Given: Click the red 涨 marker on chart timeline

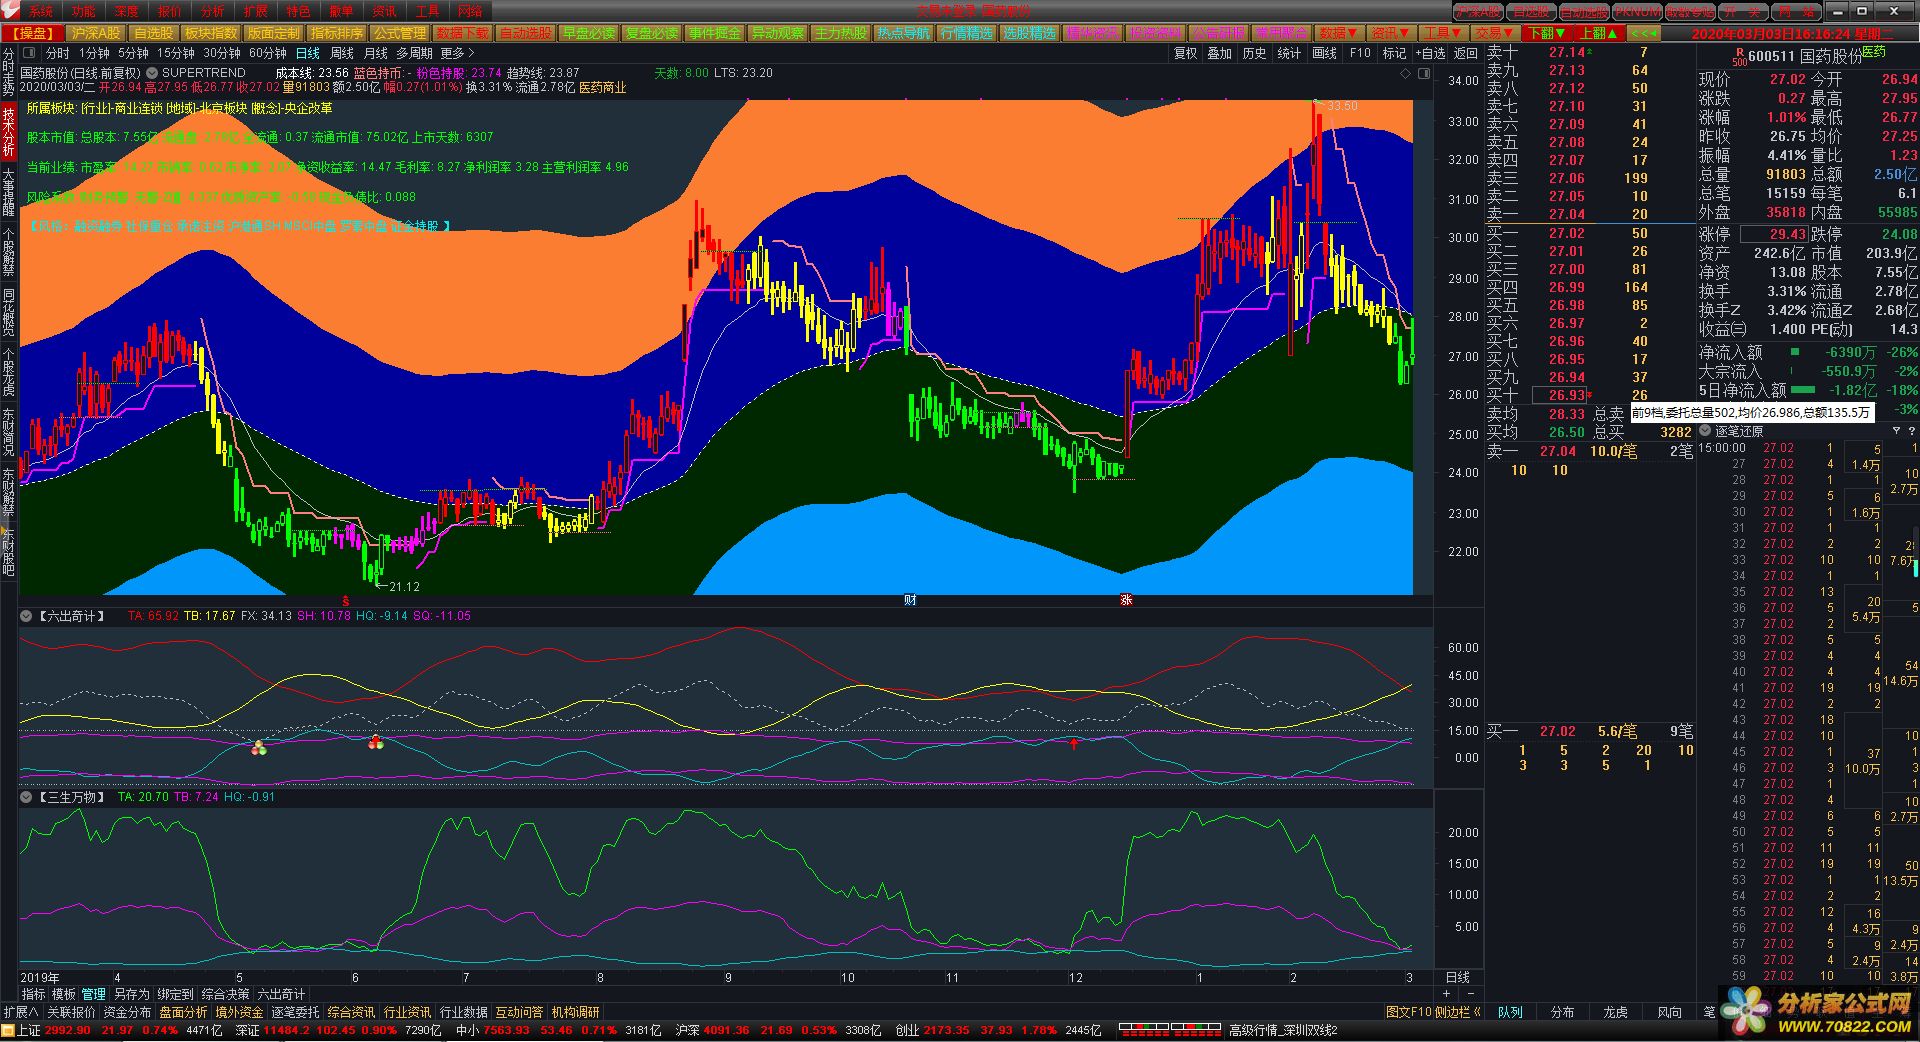Looking at the screenshot, I should pyautogui.click(x=1126, y=600).
